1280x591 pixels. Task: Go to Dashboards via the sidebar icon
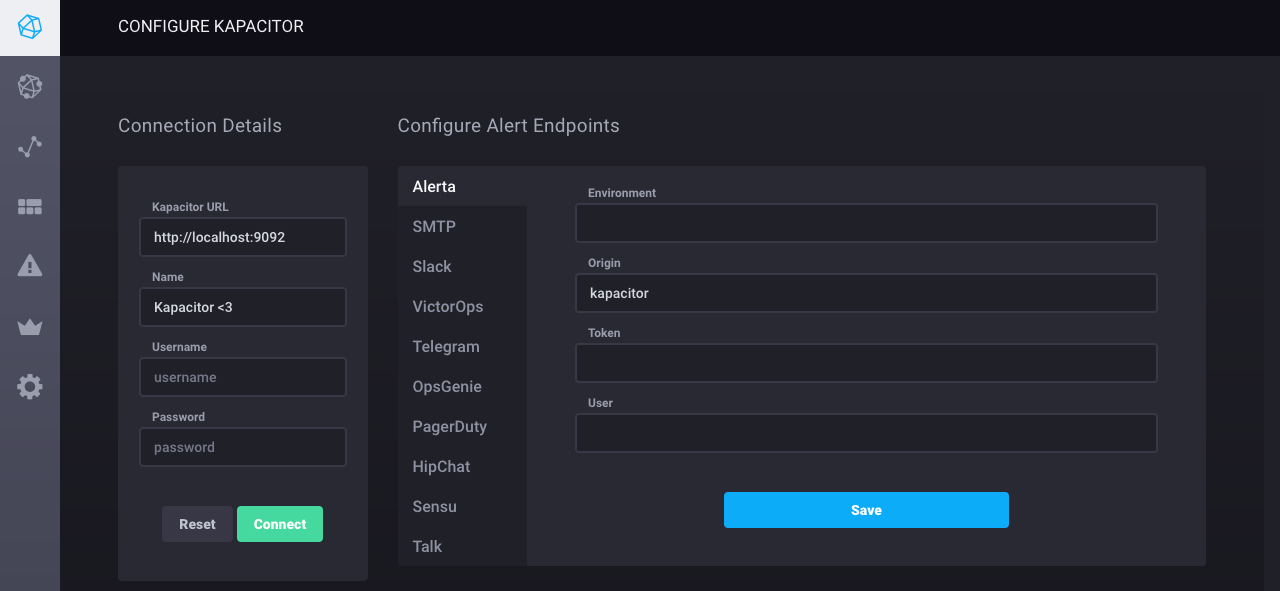coord(30,207)
